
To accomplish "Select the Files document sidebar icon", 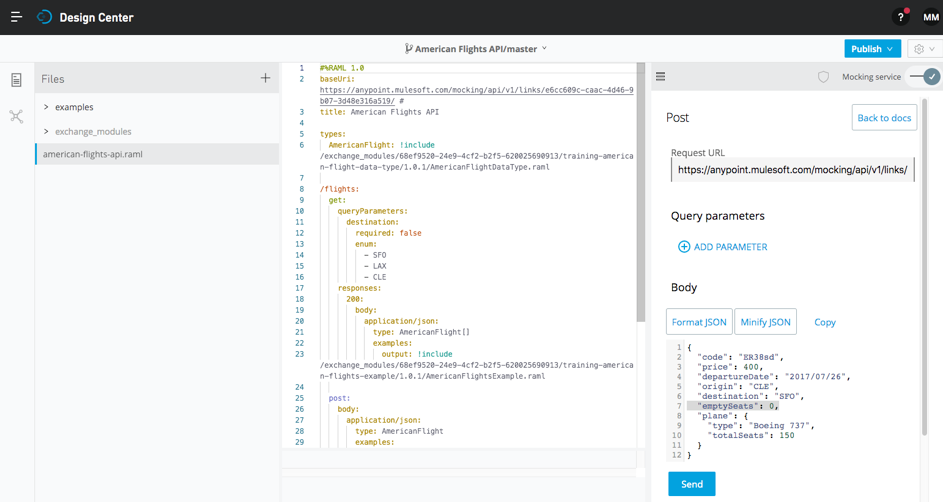I will [16, 79].
